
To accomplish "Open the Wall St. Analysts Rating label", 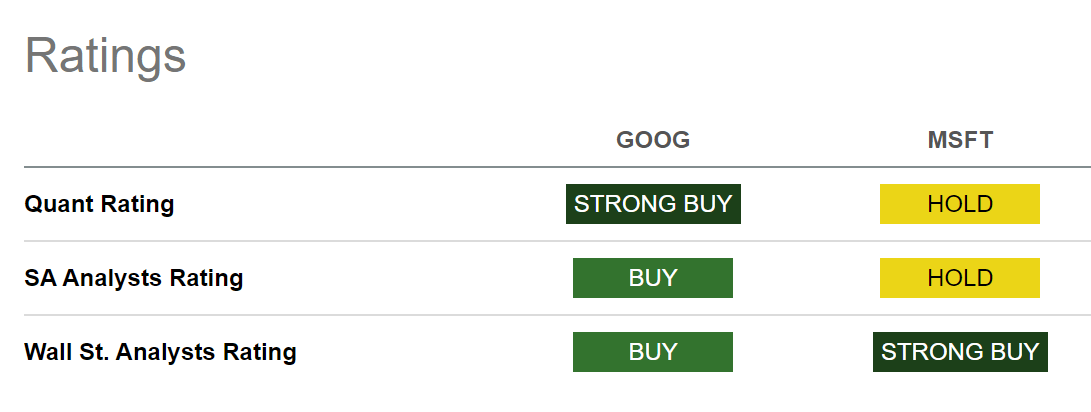I will click(160, 352).
